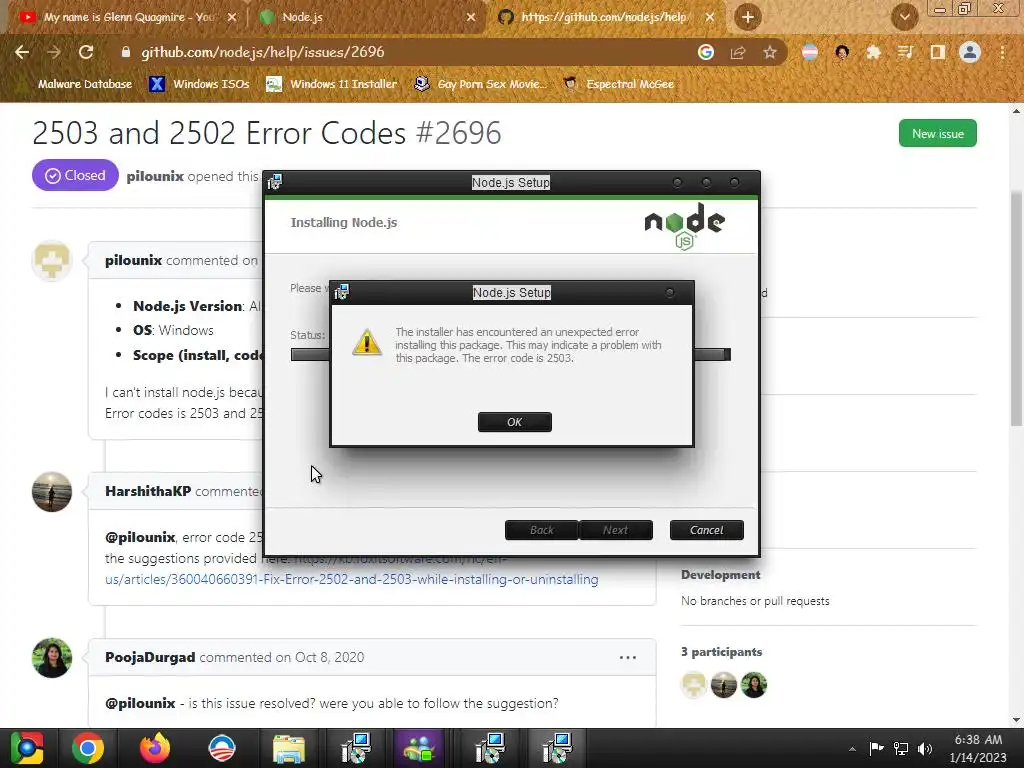
Task: Open File Explorer from the taskbar
Action: [x=289, y=748]
